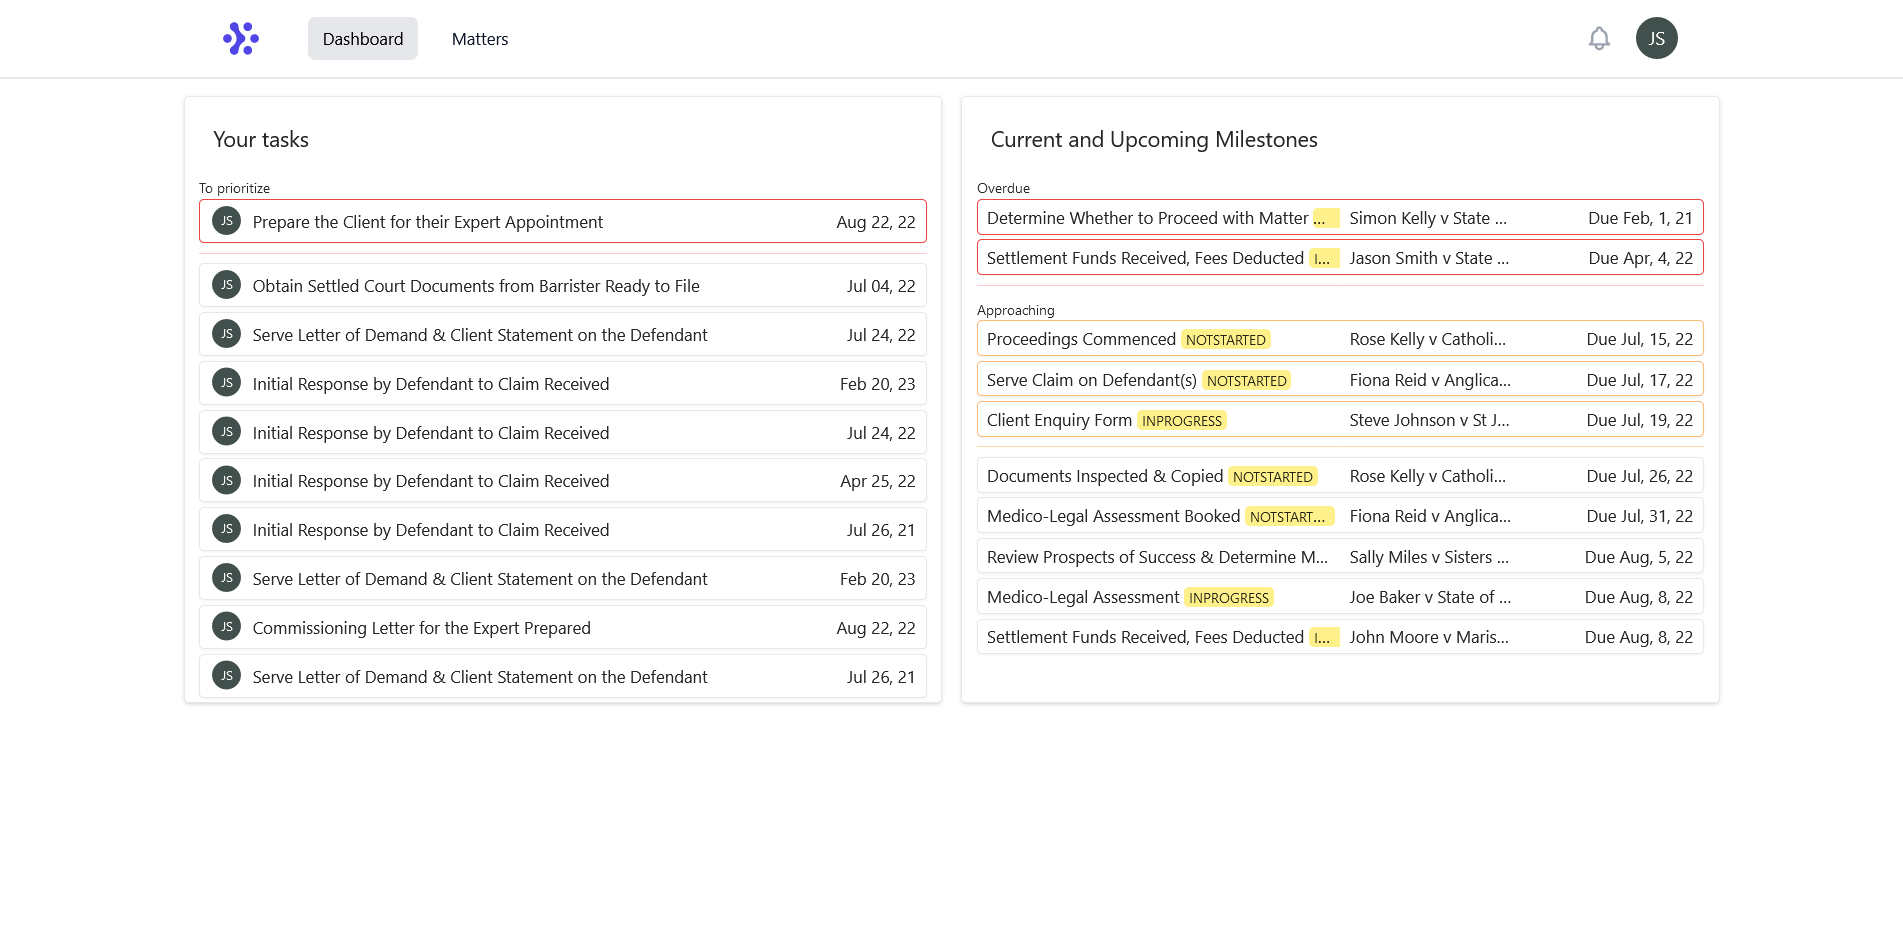1903x927 pixels.
Task: Select Serve Claim on Defendant(s) milestone
Action: [1091, 380]
